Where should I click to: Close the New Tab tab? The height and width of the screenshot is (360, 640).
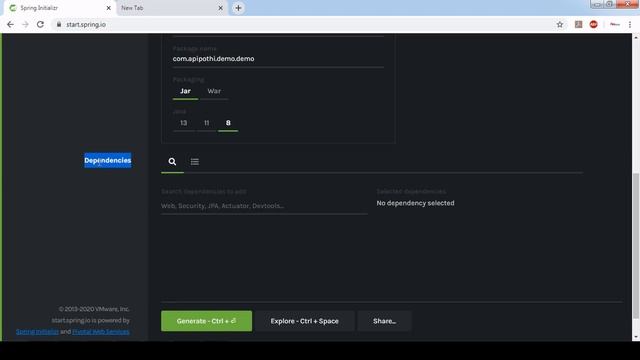pos(220,8)
